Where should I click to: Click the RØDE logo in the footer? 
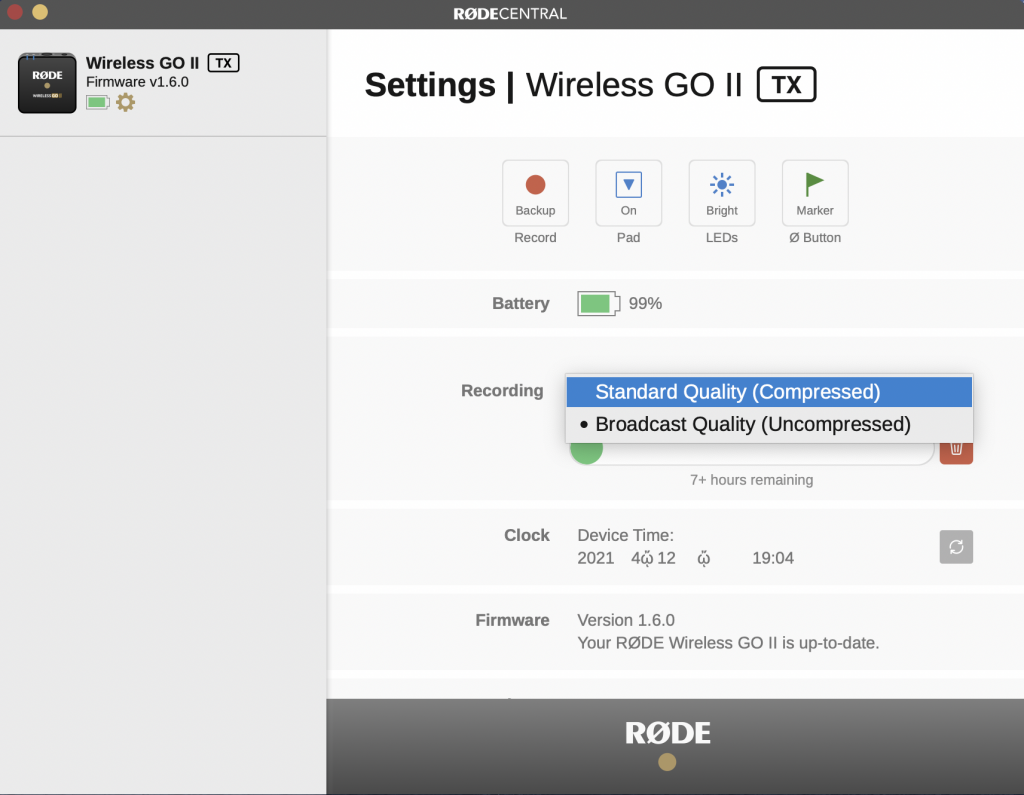tap(667, 733)
